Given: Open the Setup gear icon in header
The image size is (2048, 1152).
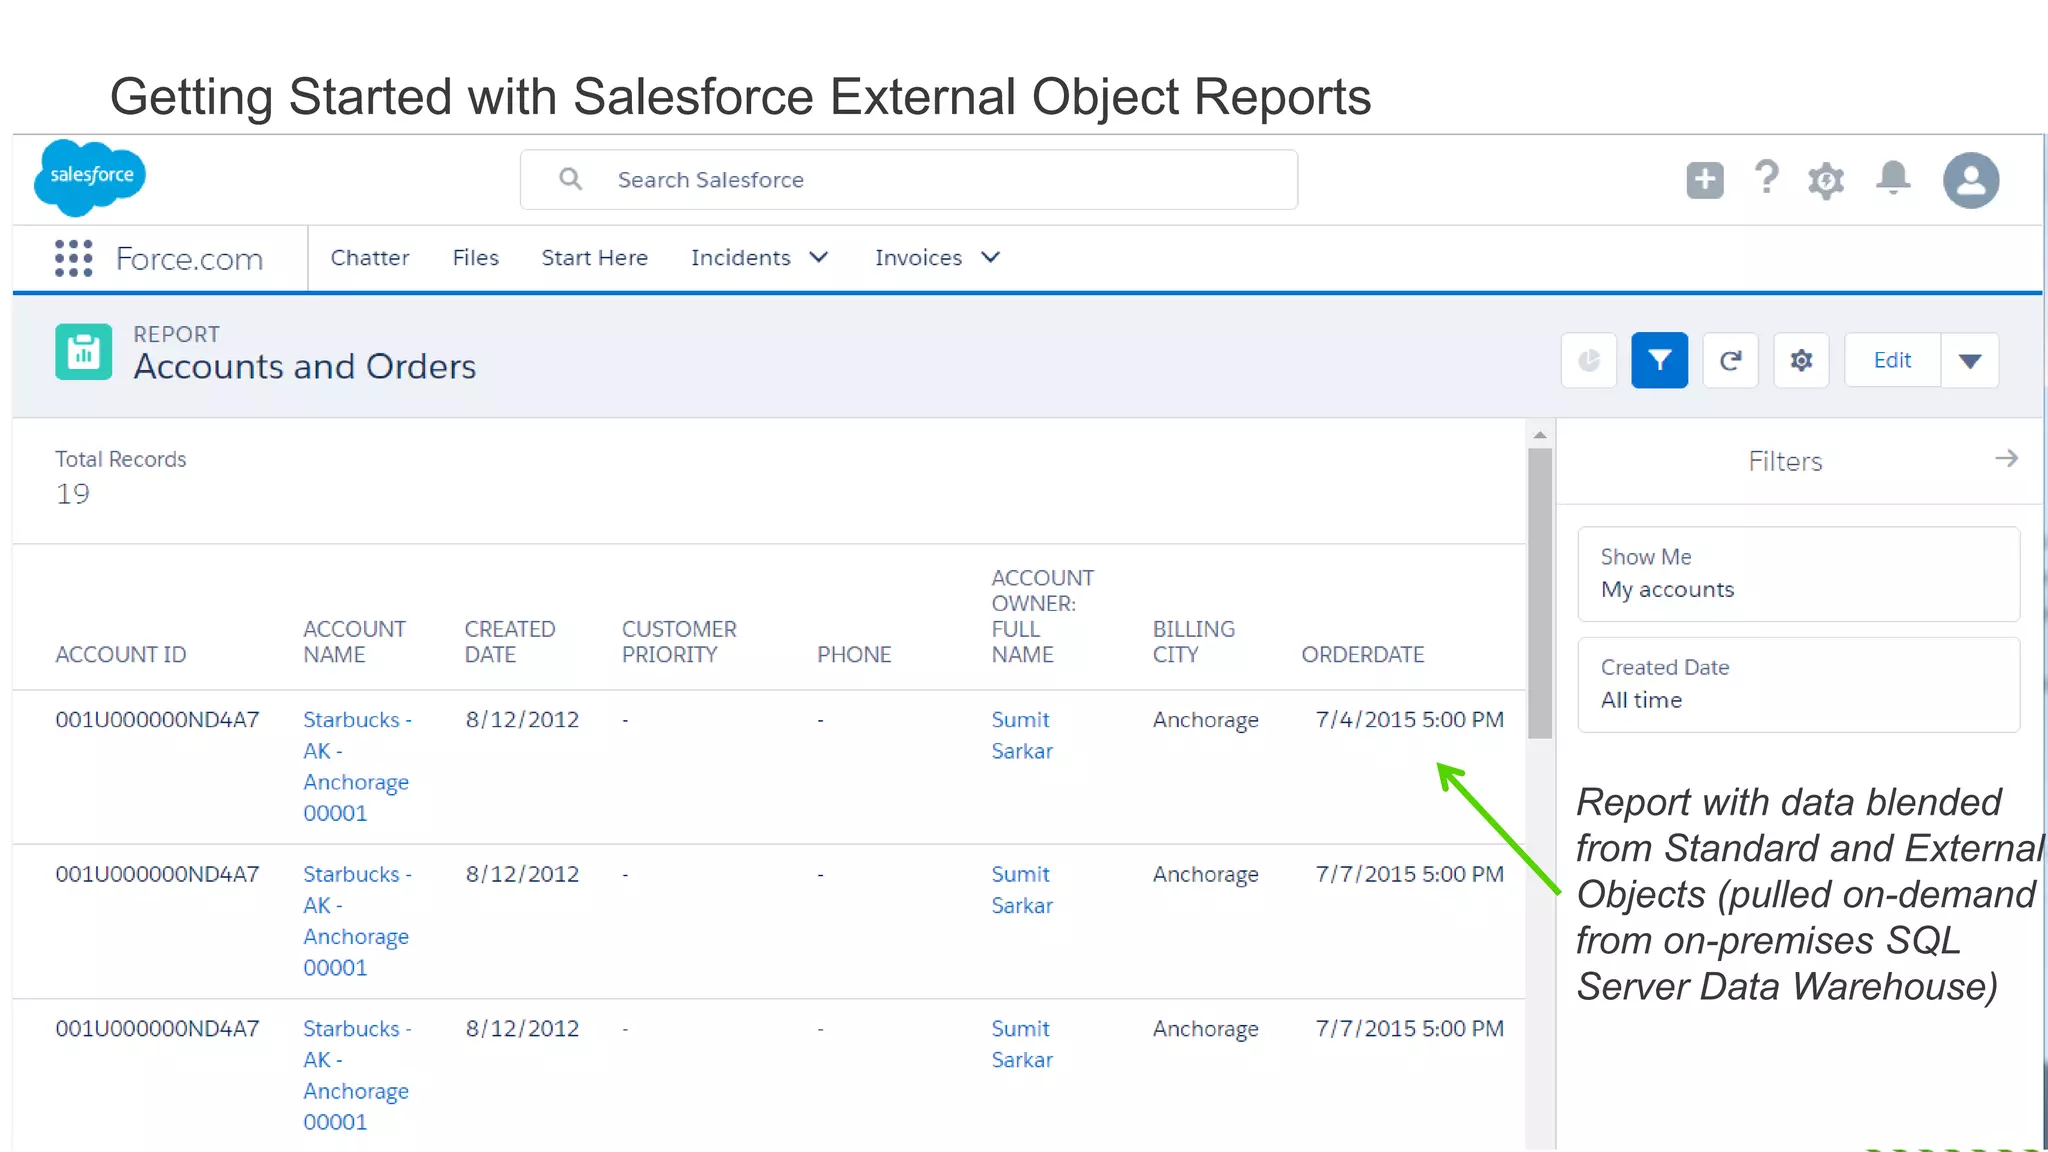Looking at the screenshot, I should pyautogui.click(x=1826, y=181).
